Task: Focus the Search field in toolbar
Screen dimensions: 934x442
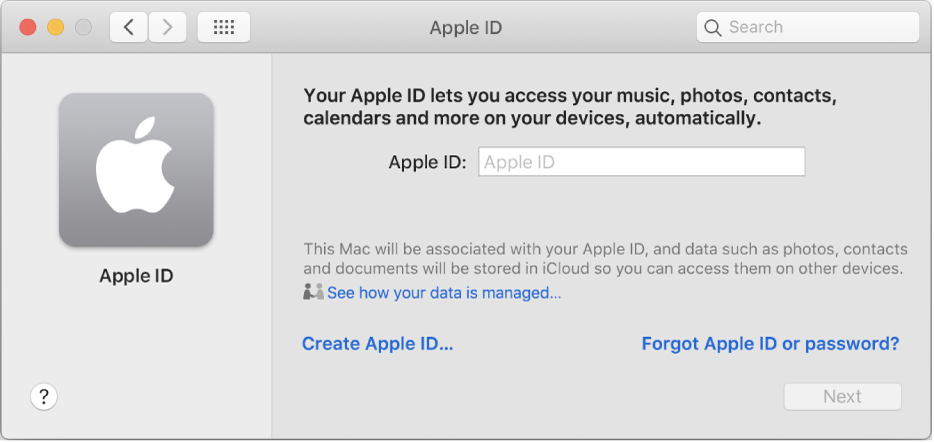Action: (x=815, y=28)
